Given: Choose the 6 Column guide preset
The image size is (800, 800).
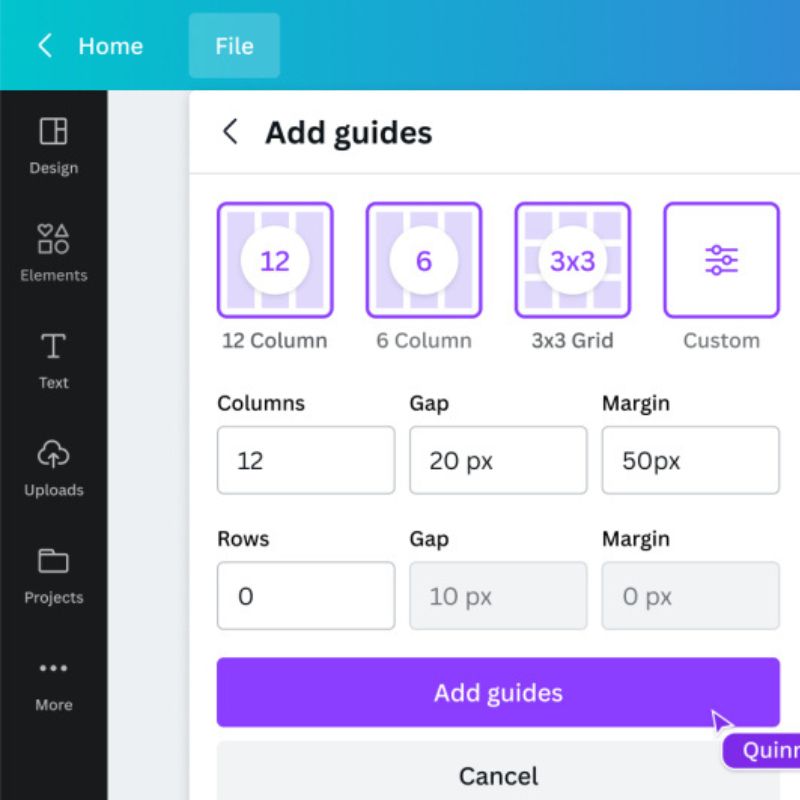Looking at the screenshot, I should tap(423, 260).
